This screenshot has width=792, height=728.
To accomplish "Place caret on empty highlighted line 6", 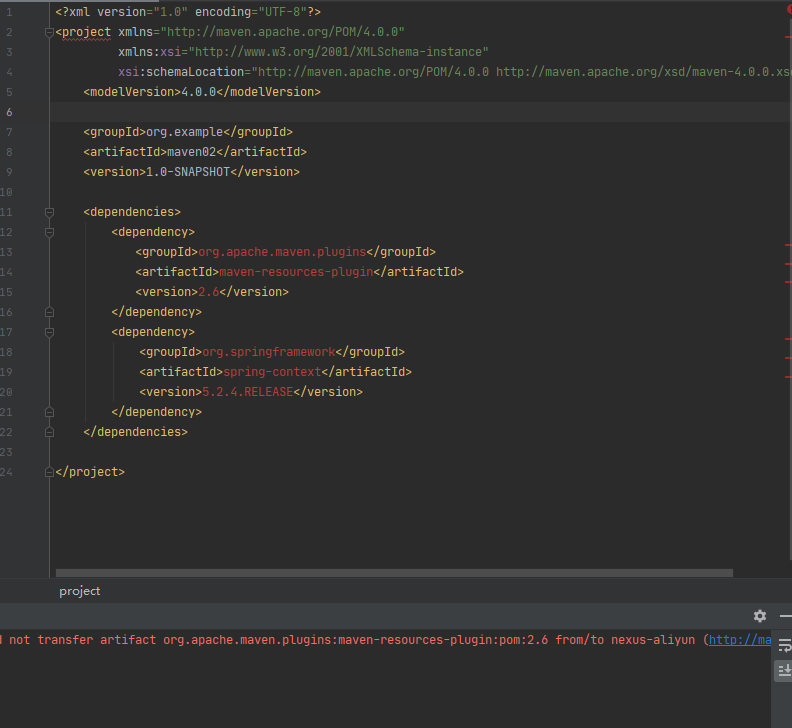I will point(419,112).
